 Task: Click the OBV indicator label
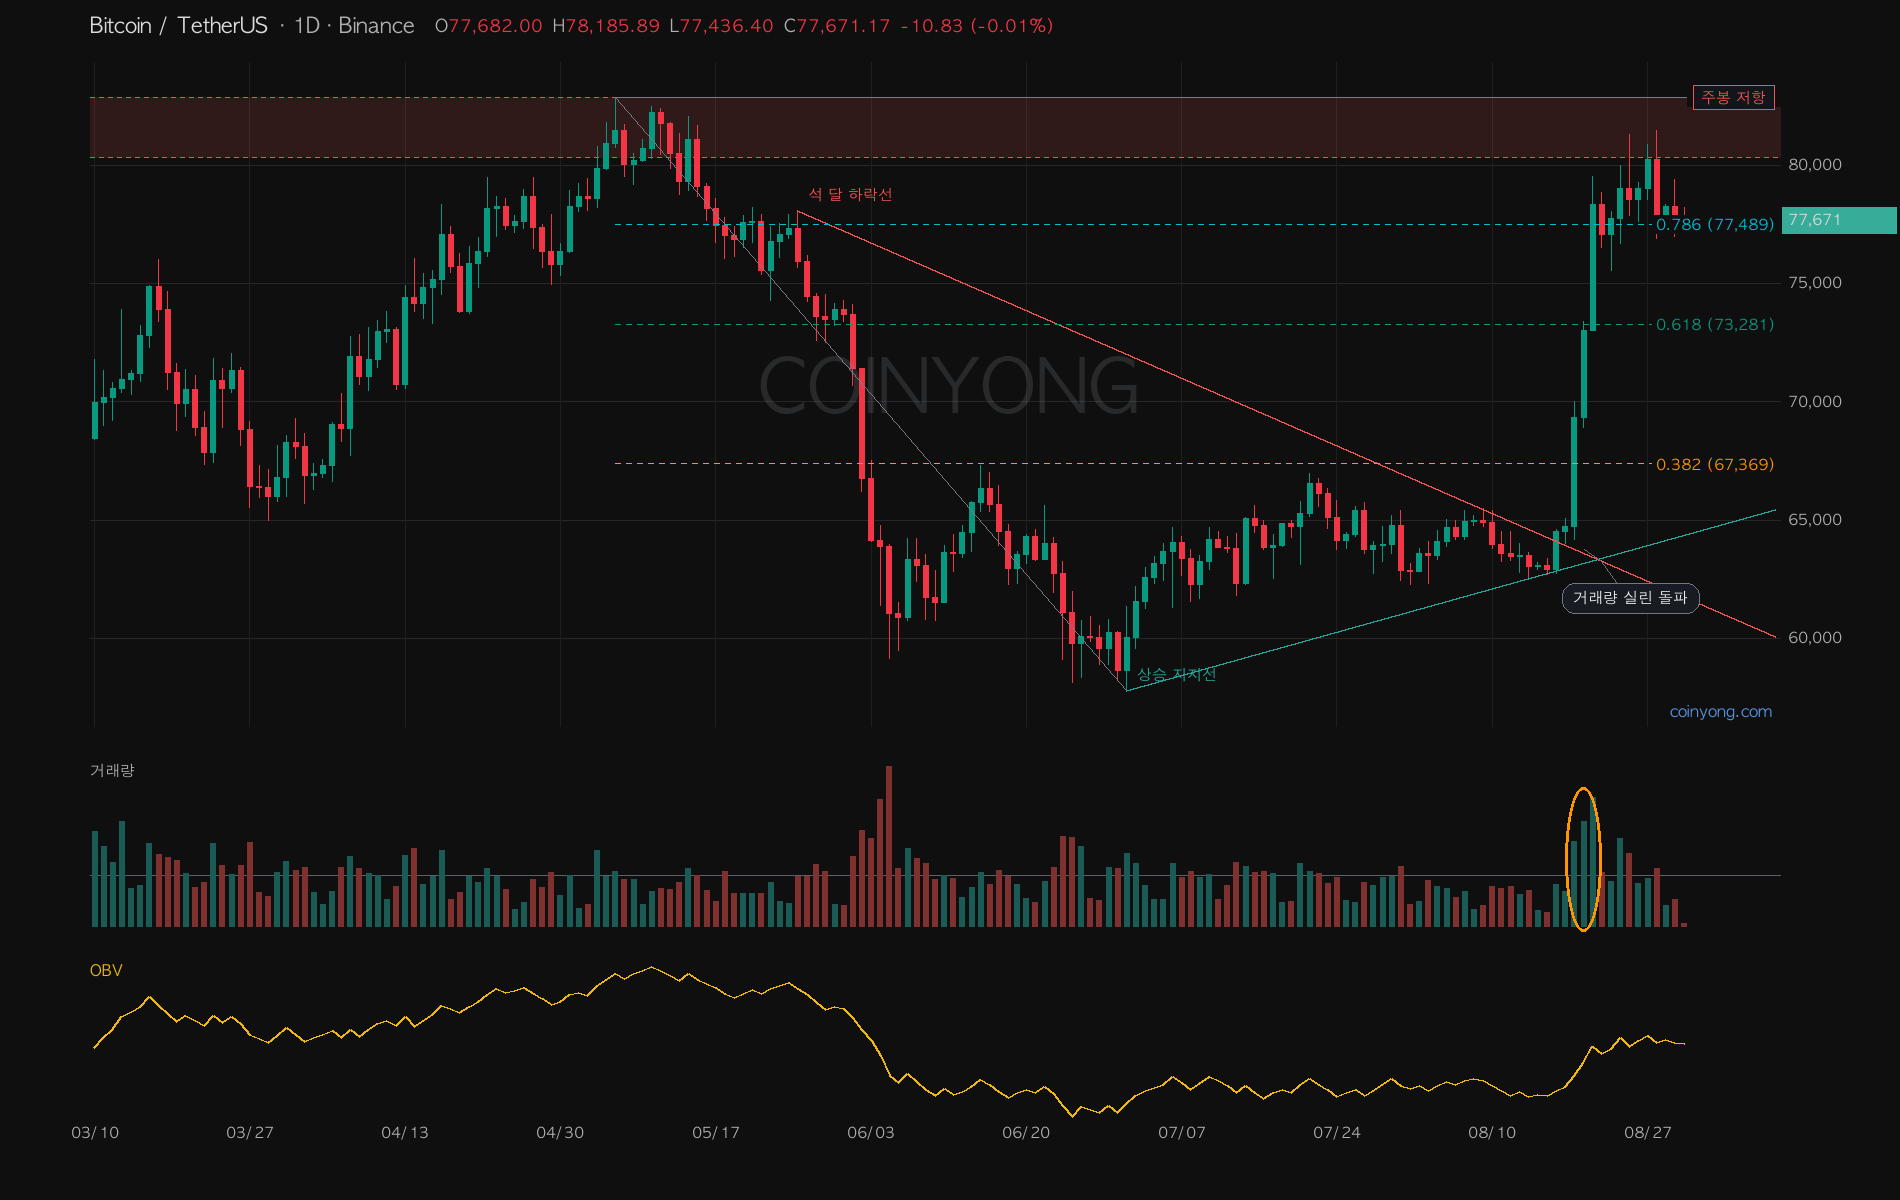point(106,970)
